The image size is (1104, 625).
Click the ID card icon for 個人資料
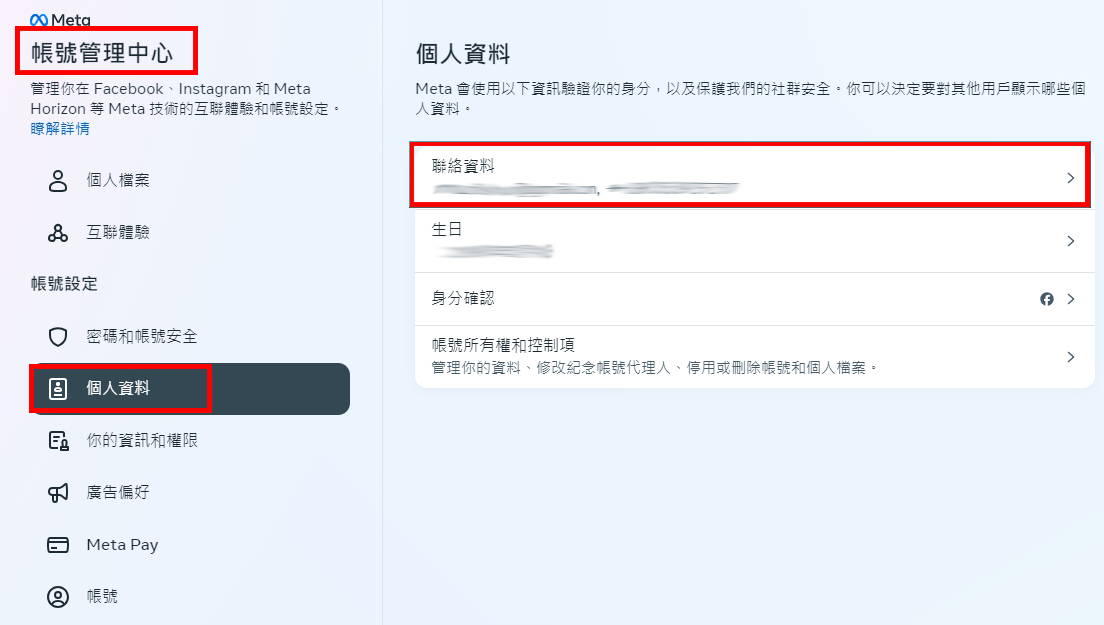(x=58, y=389)
